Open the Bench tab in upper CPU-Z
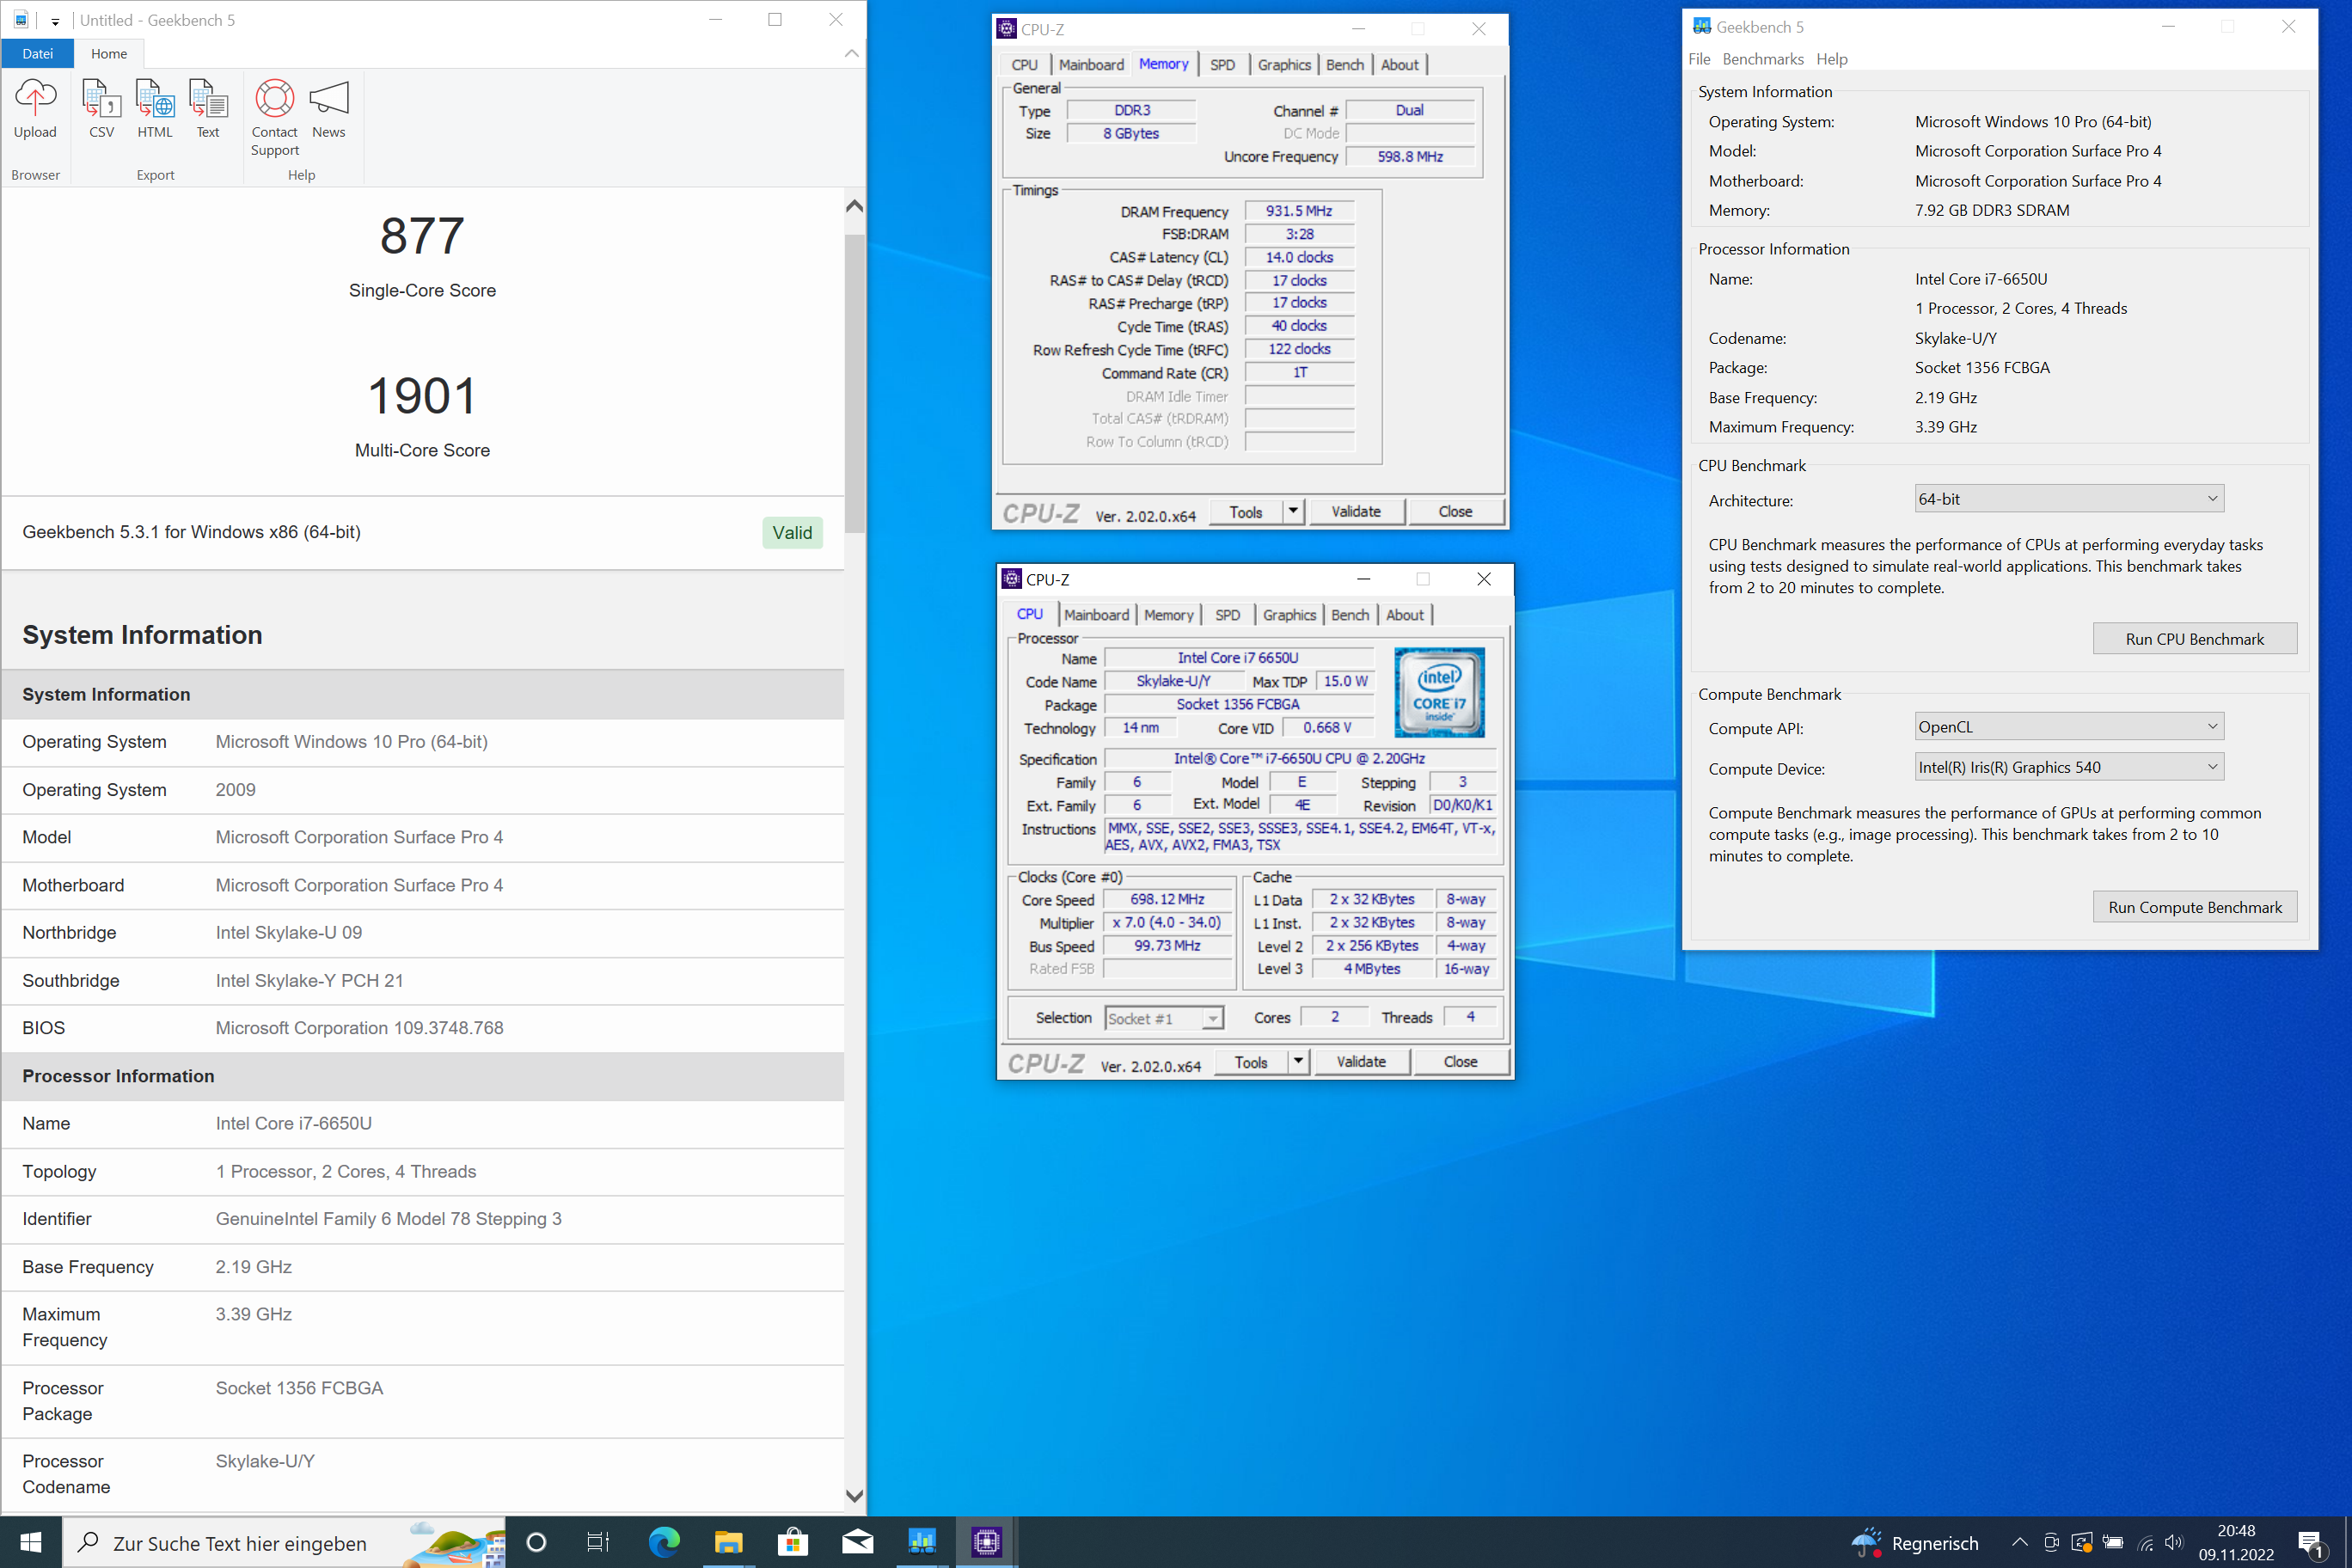Image resolution: width=2352 pixels, height=1568 pixels. tap(1344, 65)
